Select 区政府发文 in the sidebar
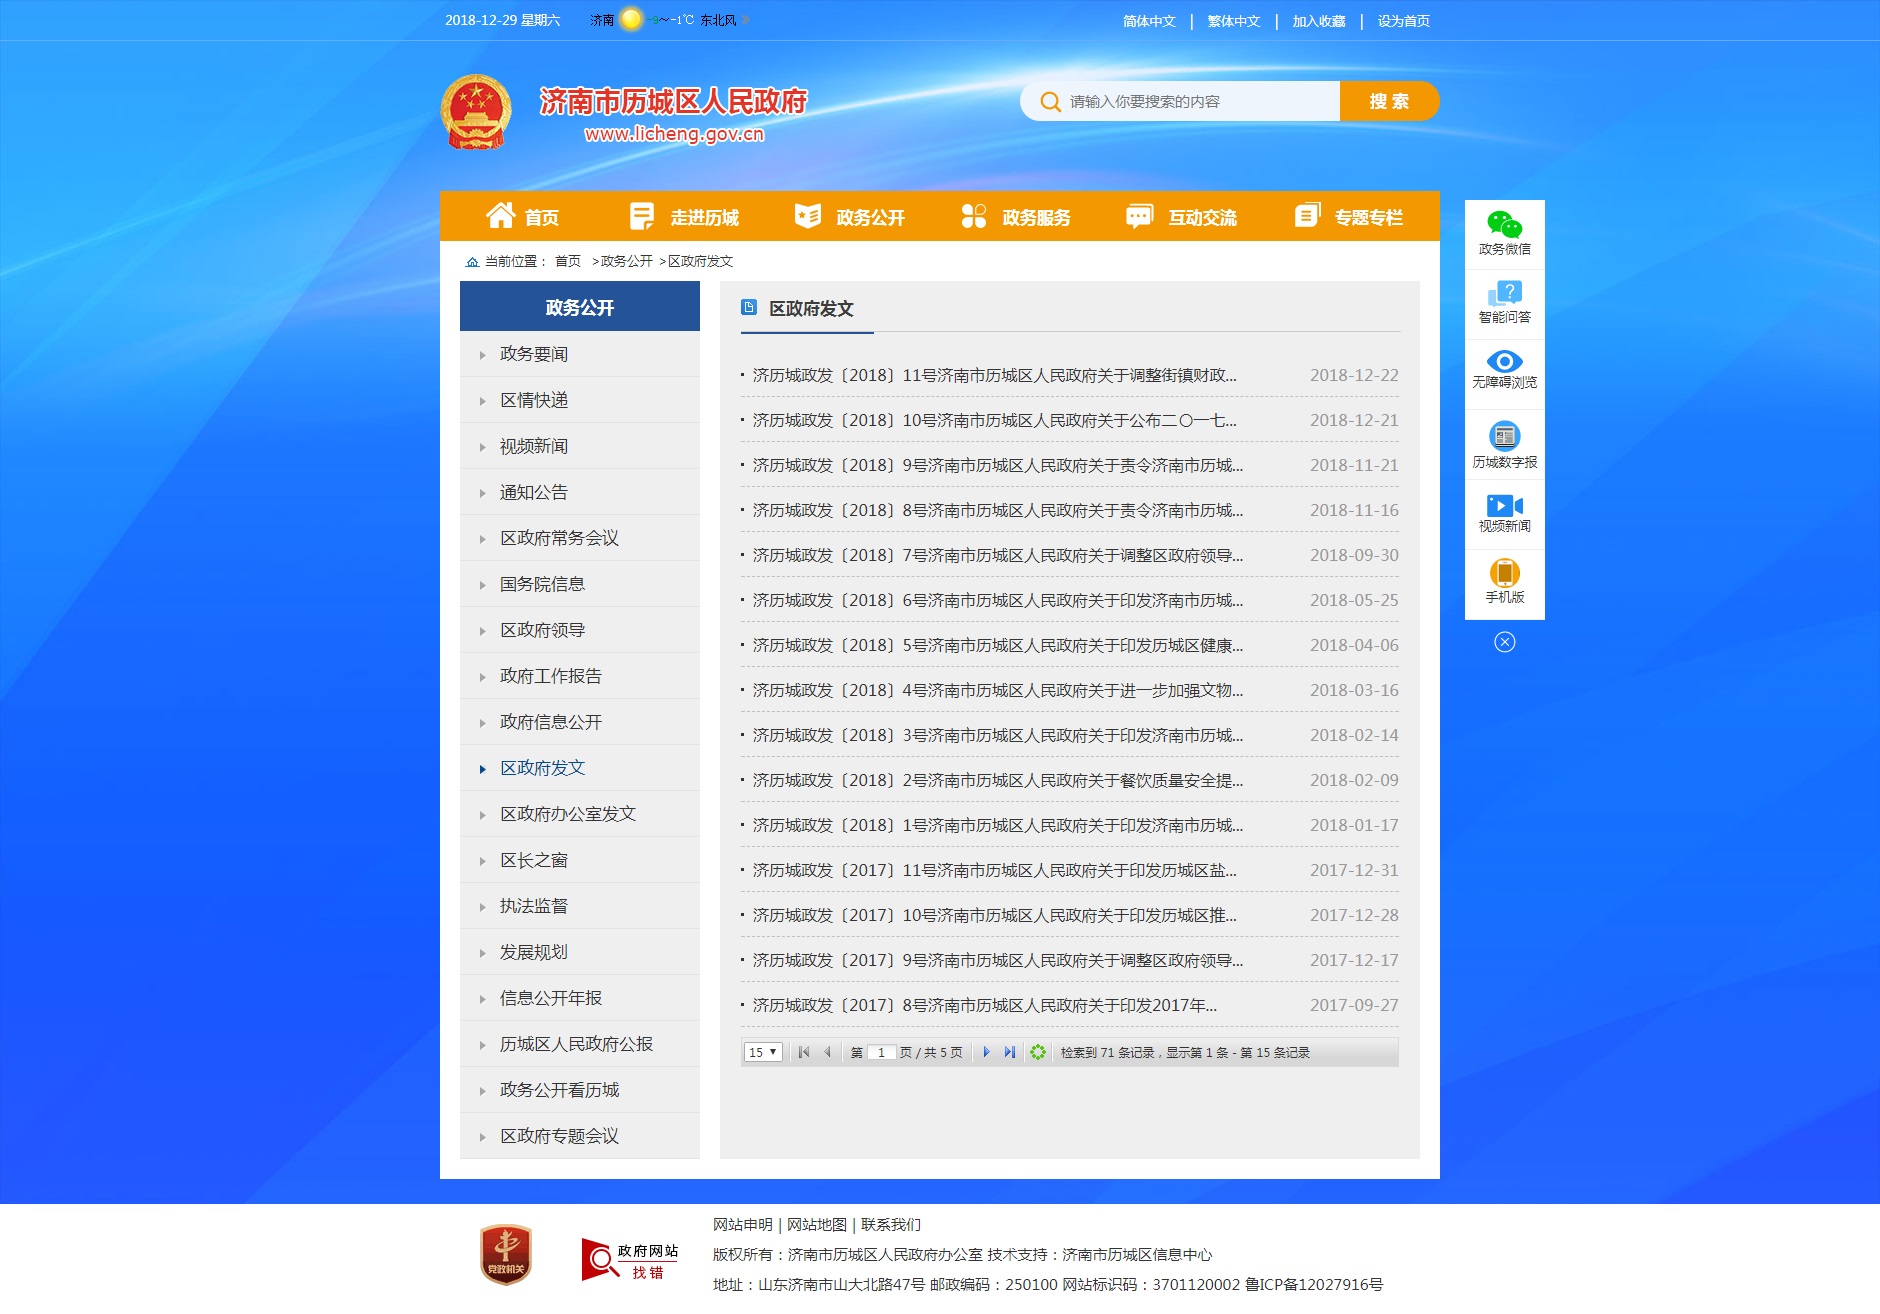Image resolution: width=1880 pixels, height=1314 pixels. coord(580,768)
